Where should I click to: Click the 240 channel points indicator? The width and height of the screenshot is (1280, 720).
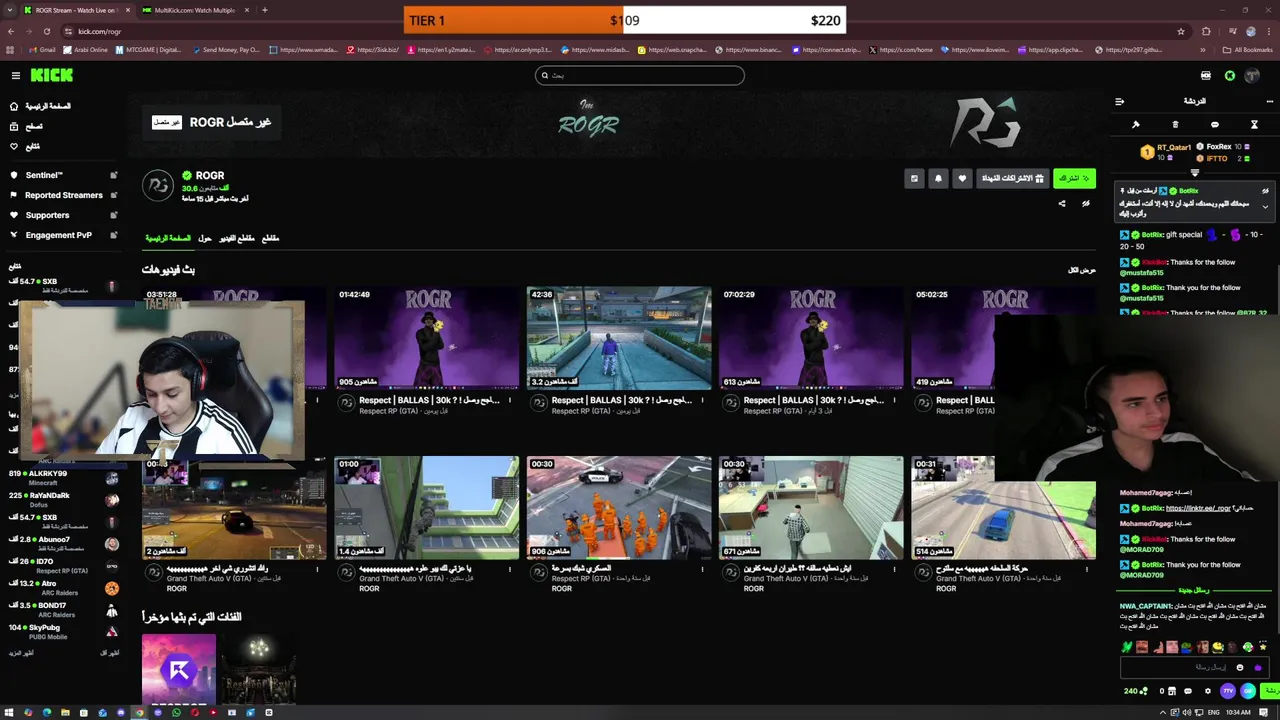1136,691
